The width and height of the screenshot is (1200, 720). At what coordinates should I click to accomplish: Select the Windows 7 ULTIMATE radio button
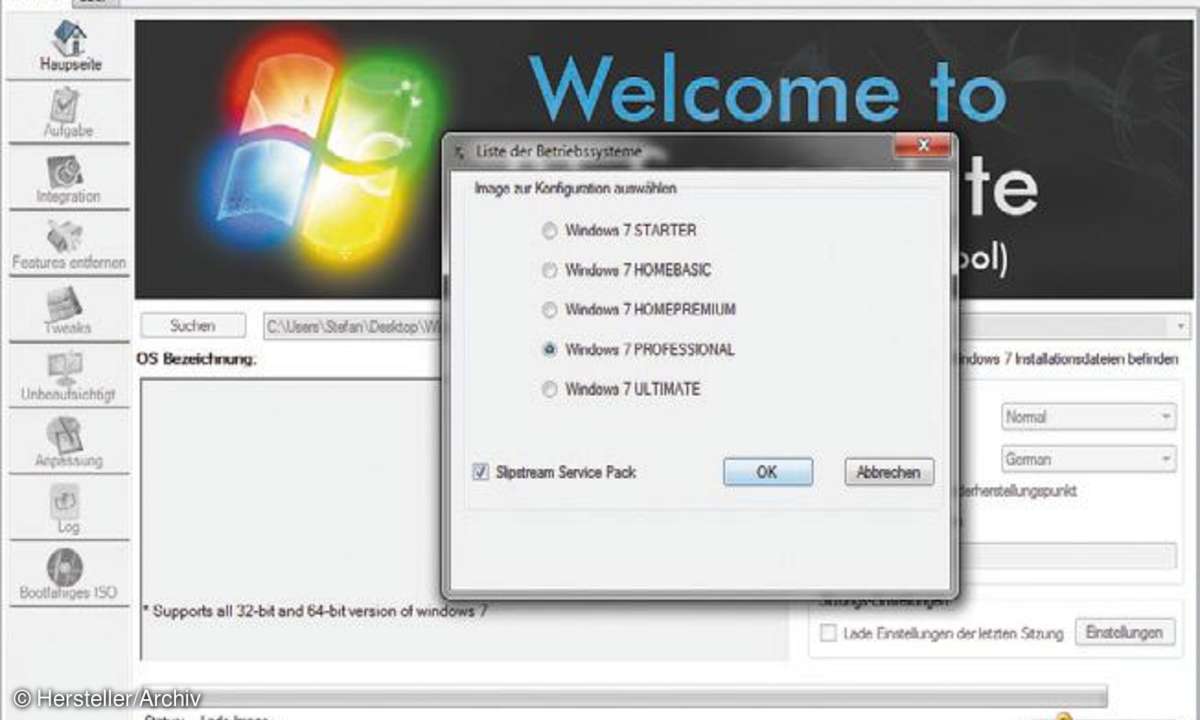coord(549,390)
